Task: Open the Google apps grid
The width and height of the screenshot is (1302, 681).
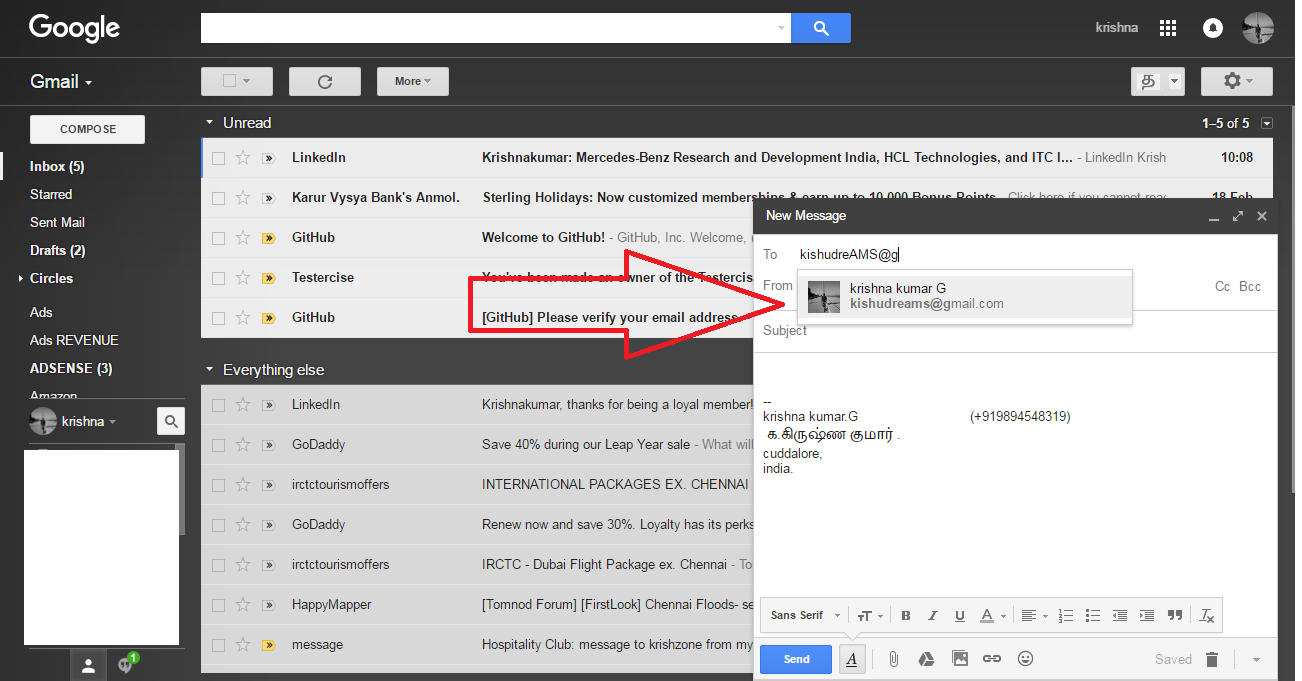Action: [1167, 27]
